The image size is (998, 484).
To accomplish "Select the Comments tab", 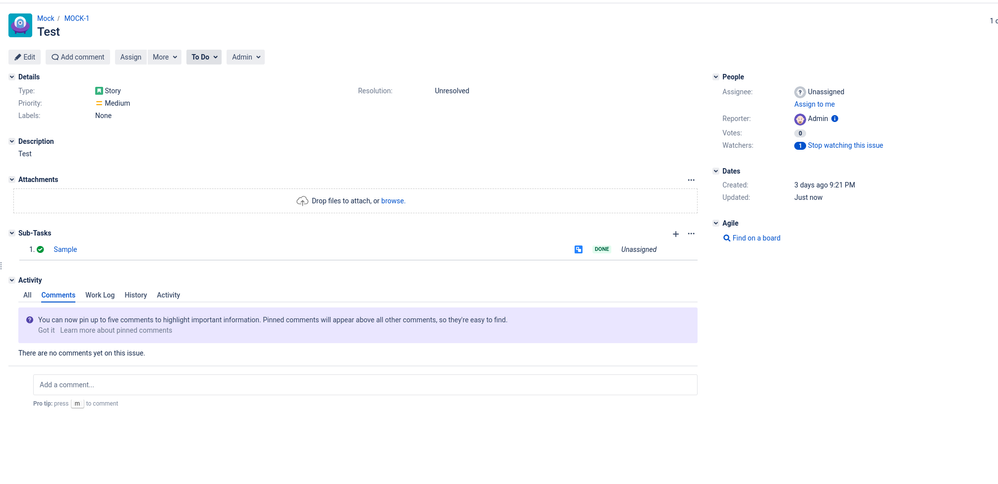I will click(58, 295).
